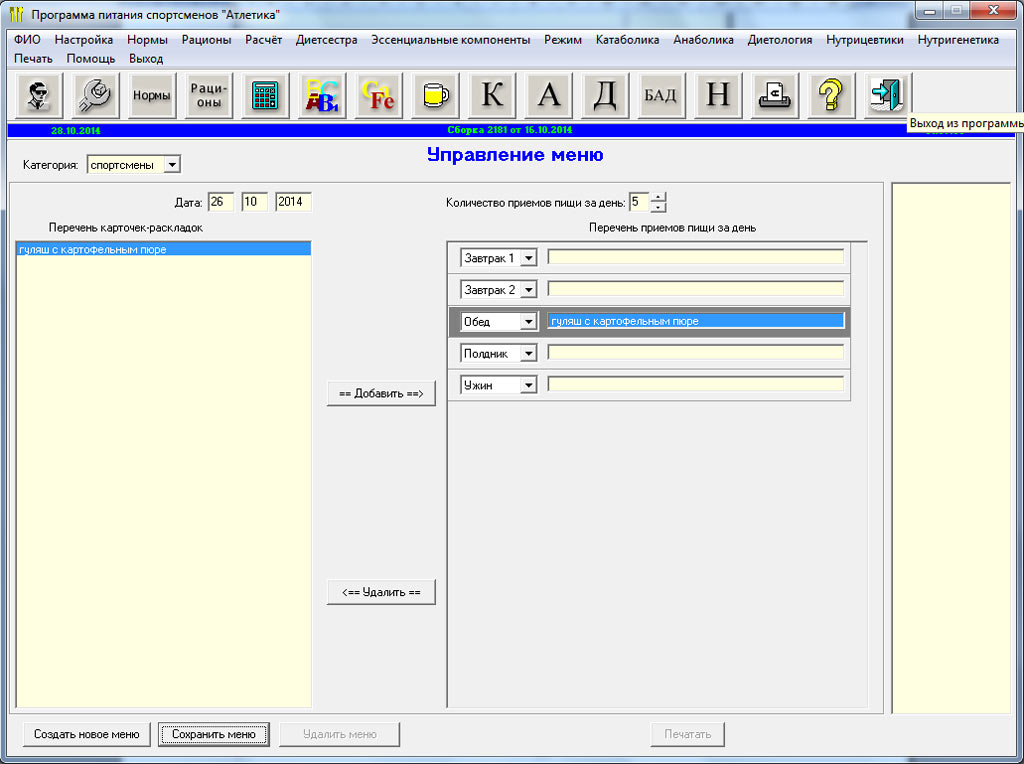Decrease number of meals per day

coord(658,207)
